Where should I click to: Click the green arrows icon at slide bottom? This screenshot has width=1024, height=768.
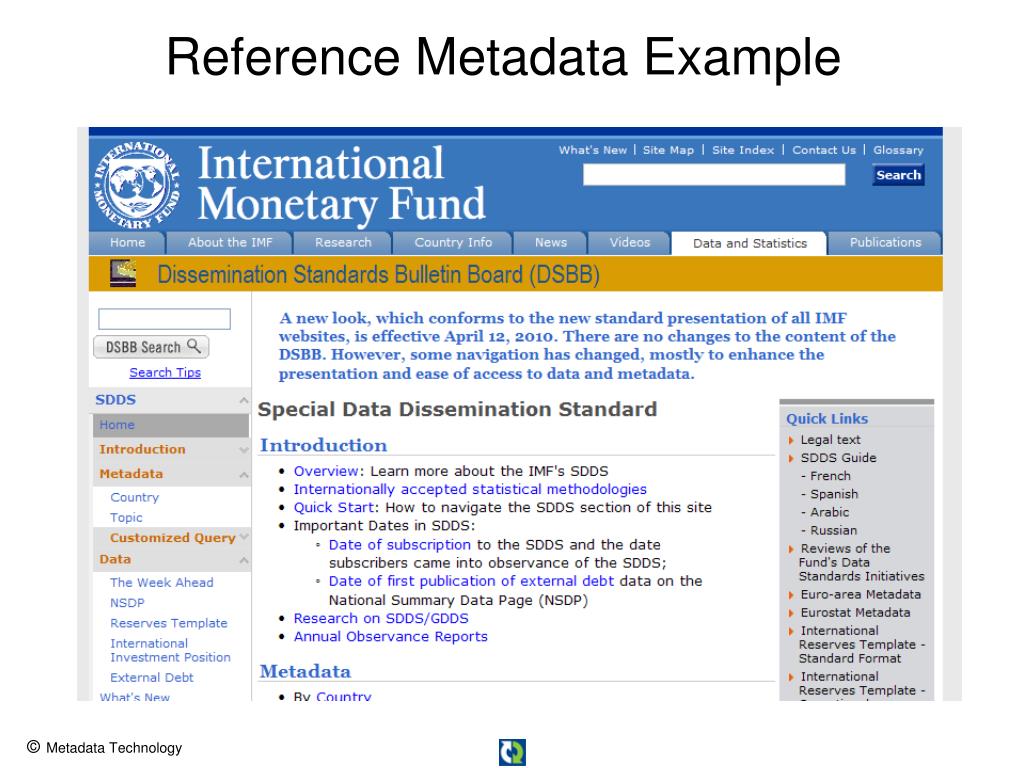tap(512, 752)
